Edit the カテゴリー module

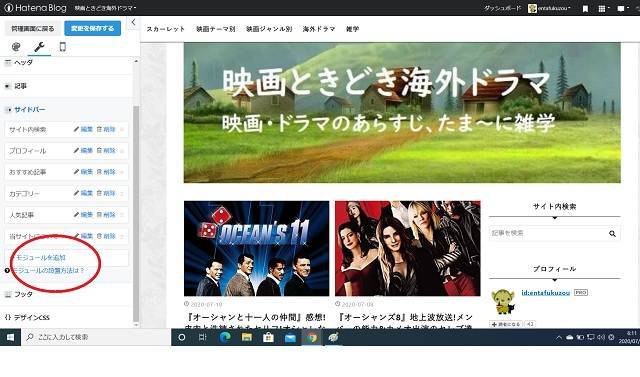click(x=84, y=193)
